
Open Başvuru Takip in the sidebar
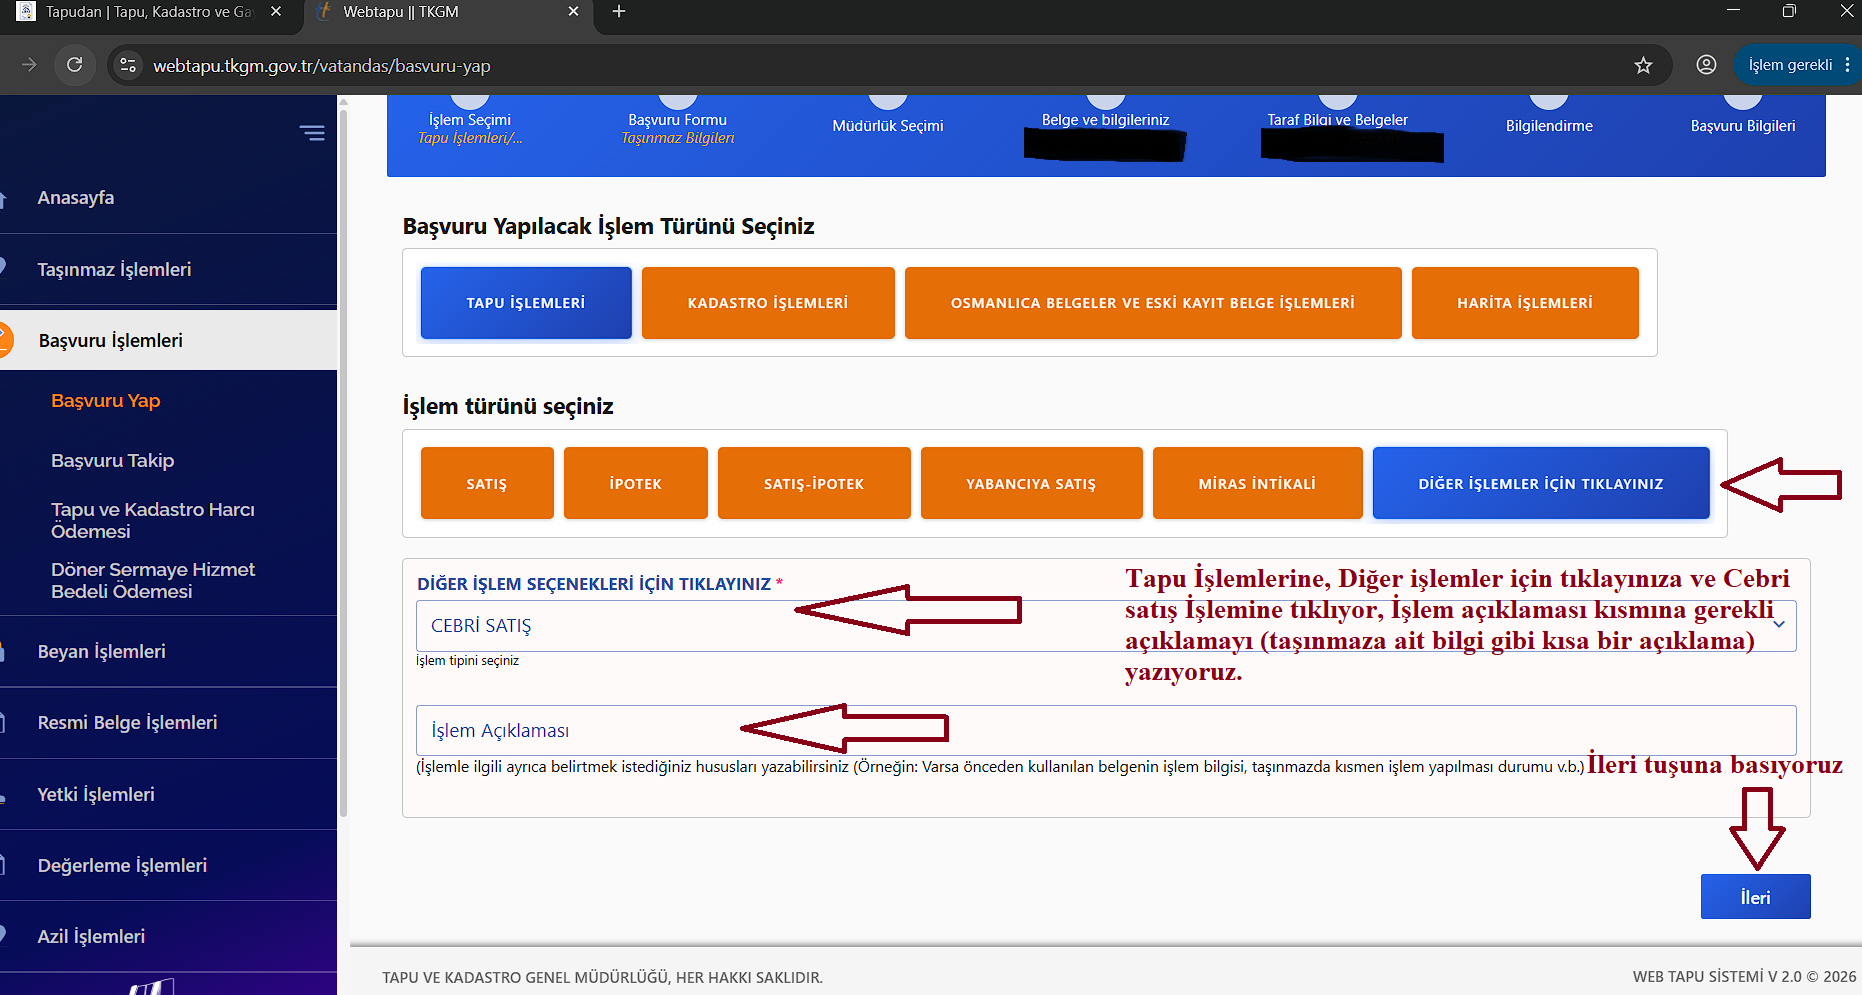pyautogui.click(x=113, y=460)
